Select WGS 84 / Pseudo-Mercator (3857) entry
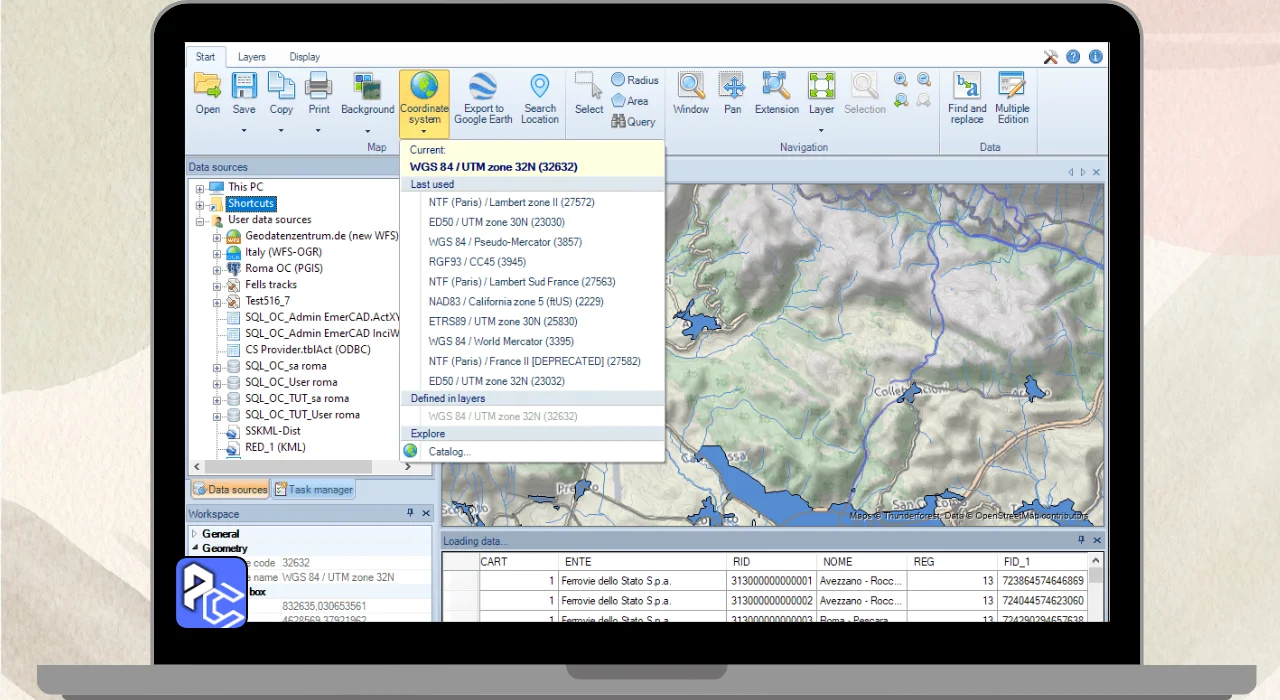 coord(505,242)
